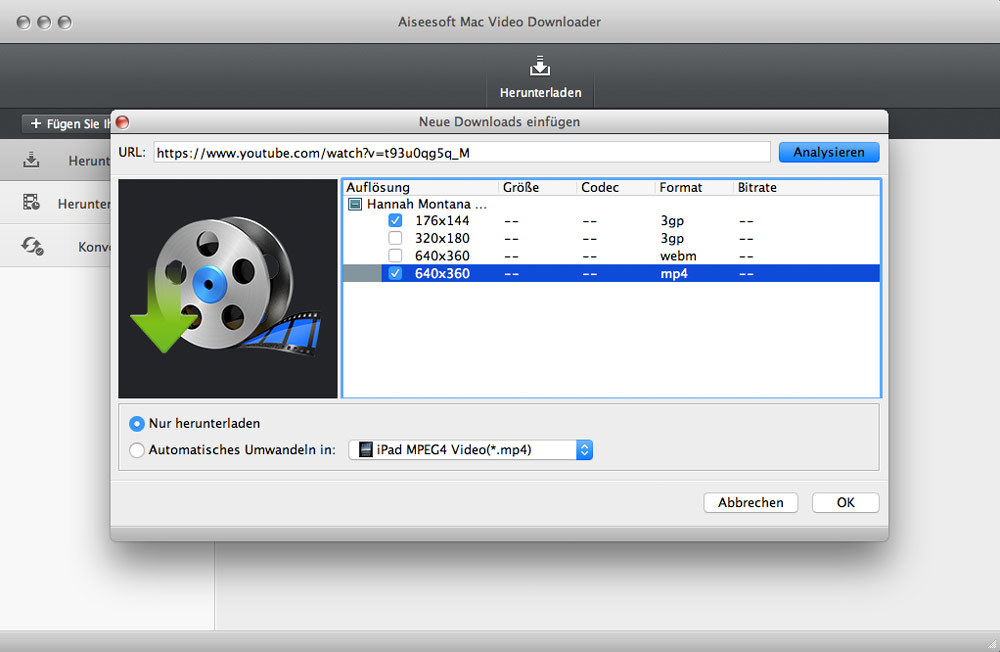1000x652 pixels.
Task: Click the mp4 format cell
Action: (673, 274)
